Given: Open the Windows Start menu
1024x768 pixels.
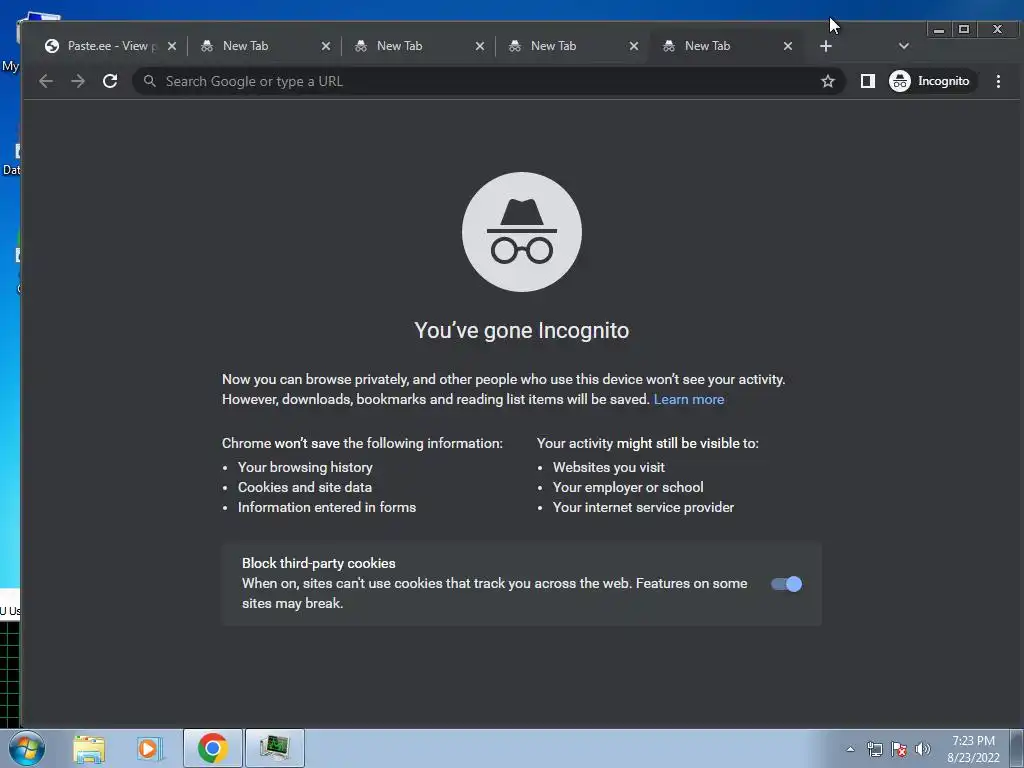Looking at the screenshot, I should pos(27,748).
